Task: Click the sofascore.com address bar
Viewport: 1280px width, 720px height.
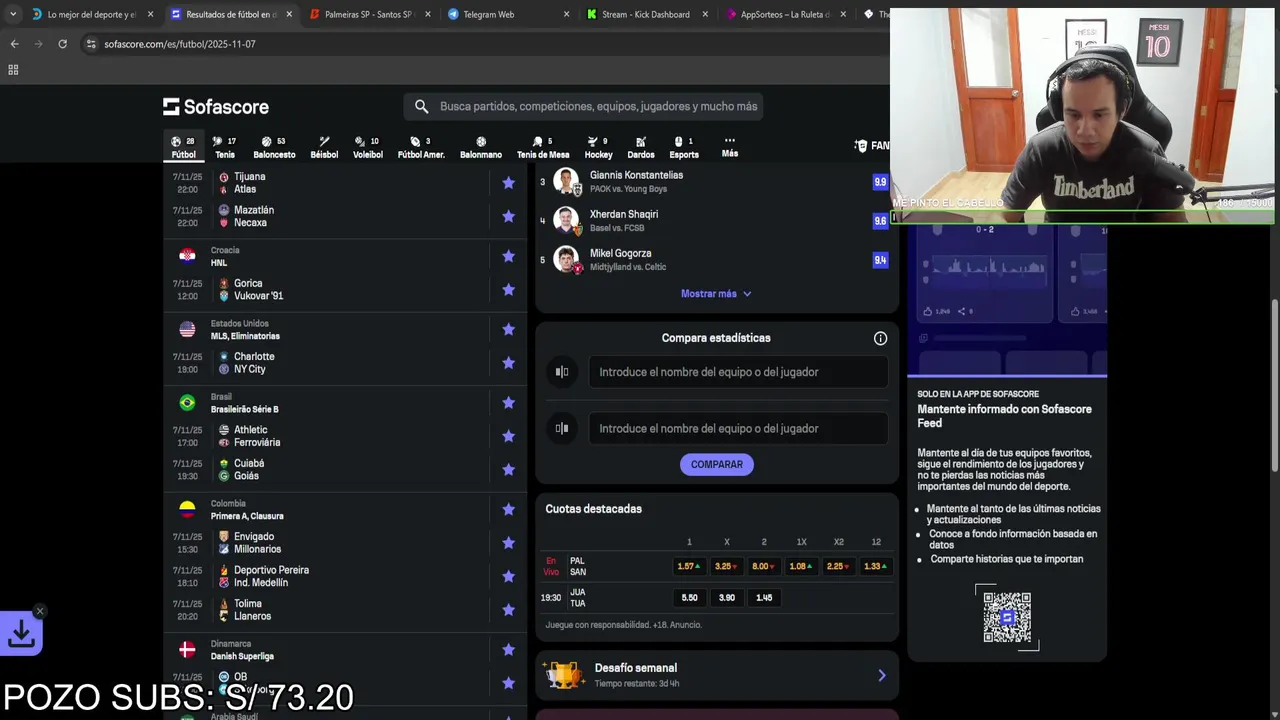Action: coord(180,44)
